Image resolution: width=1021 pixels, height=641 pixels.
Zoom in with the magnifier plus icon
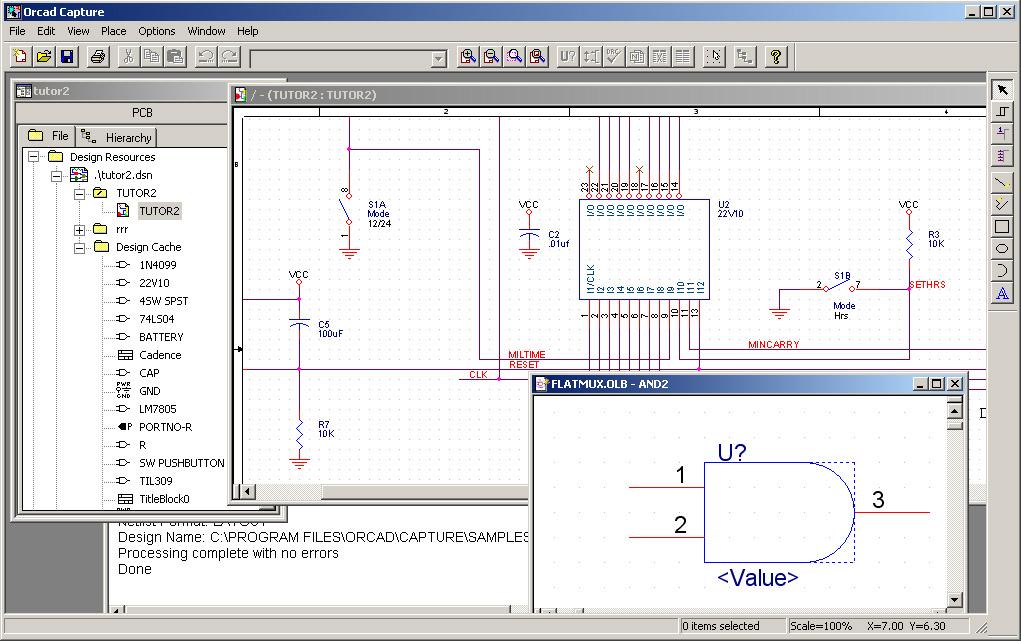pyautogui.click(x=468, y=57)
